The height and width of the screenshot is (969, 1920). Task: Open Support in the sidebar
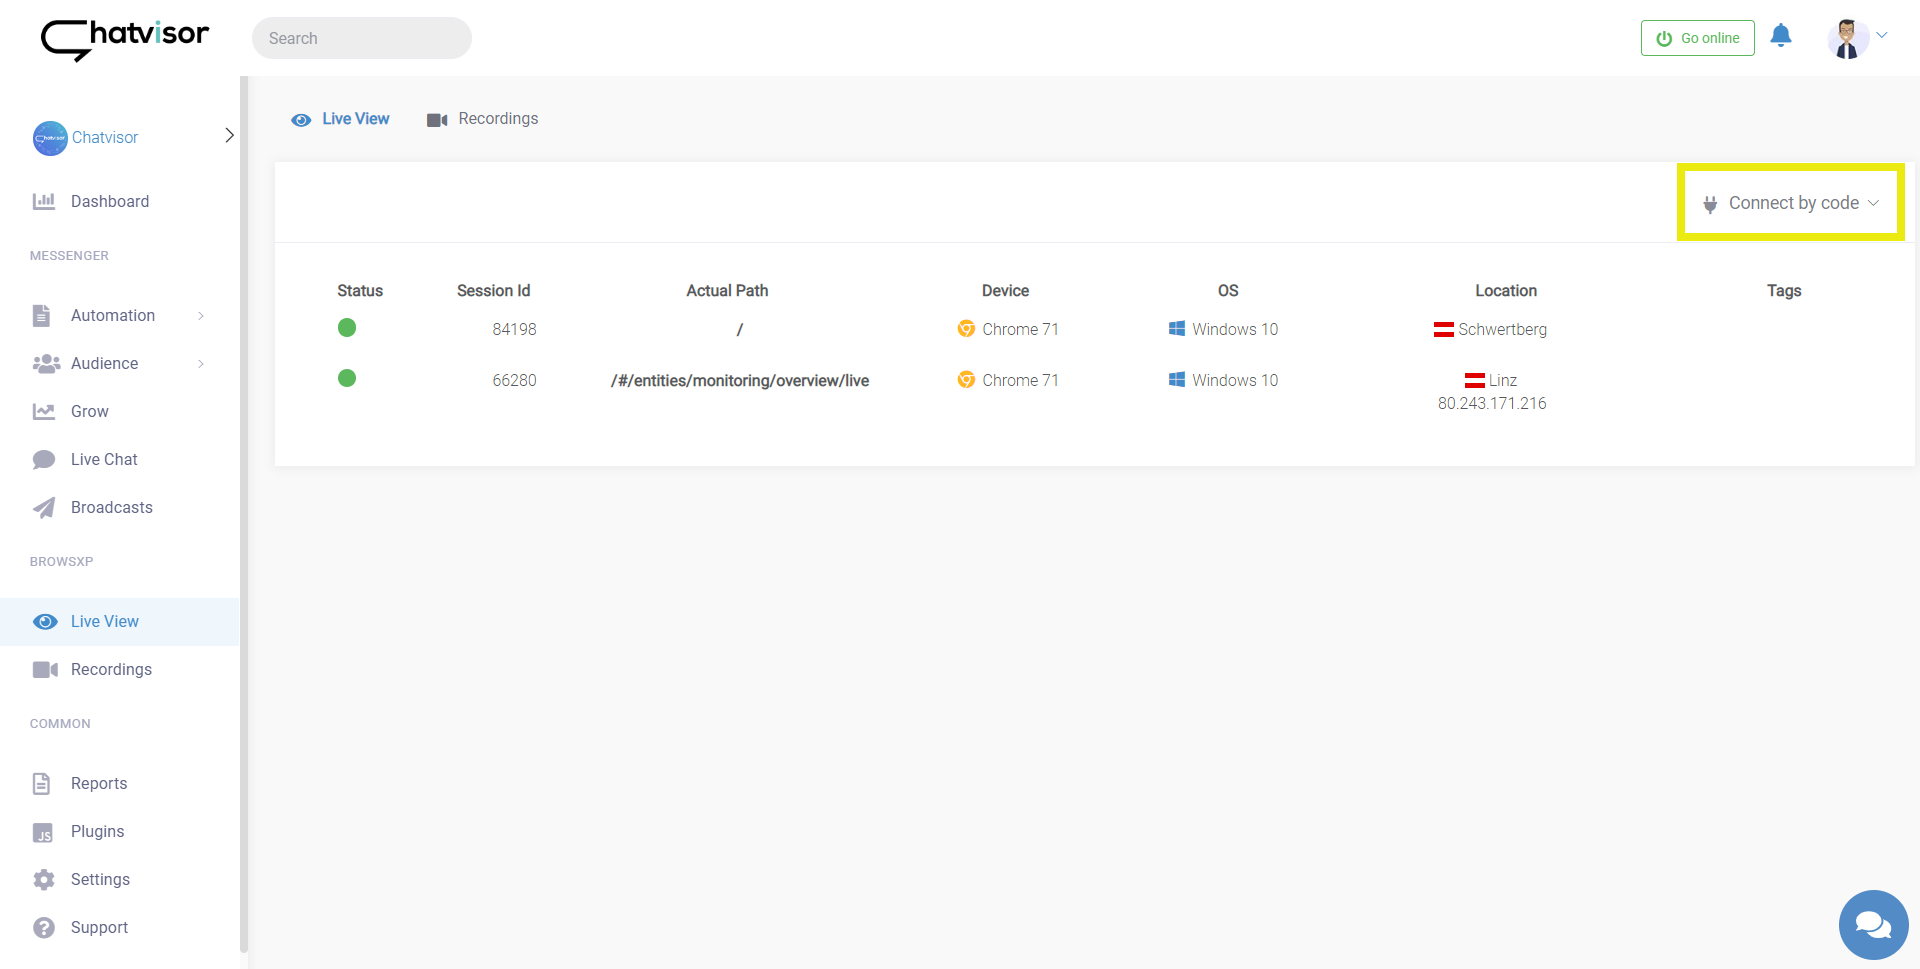pos(99,927)
